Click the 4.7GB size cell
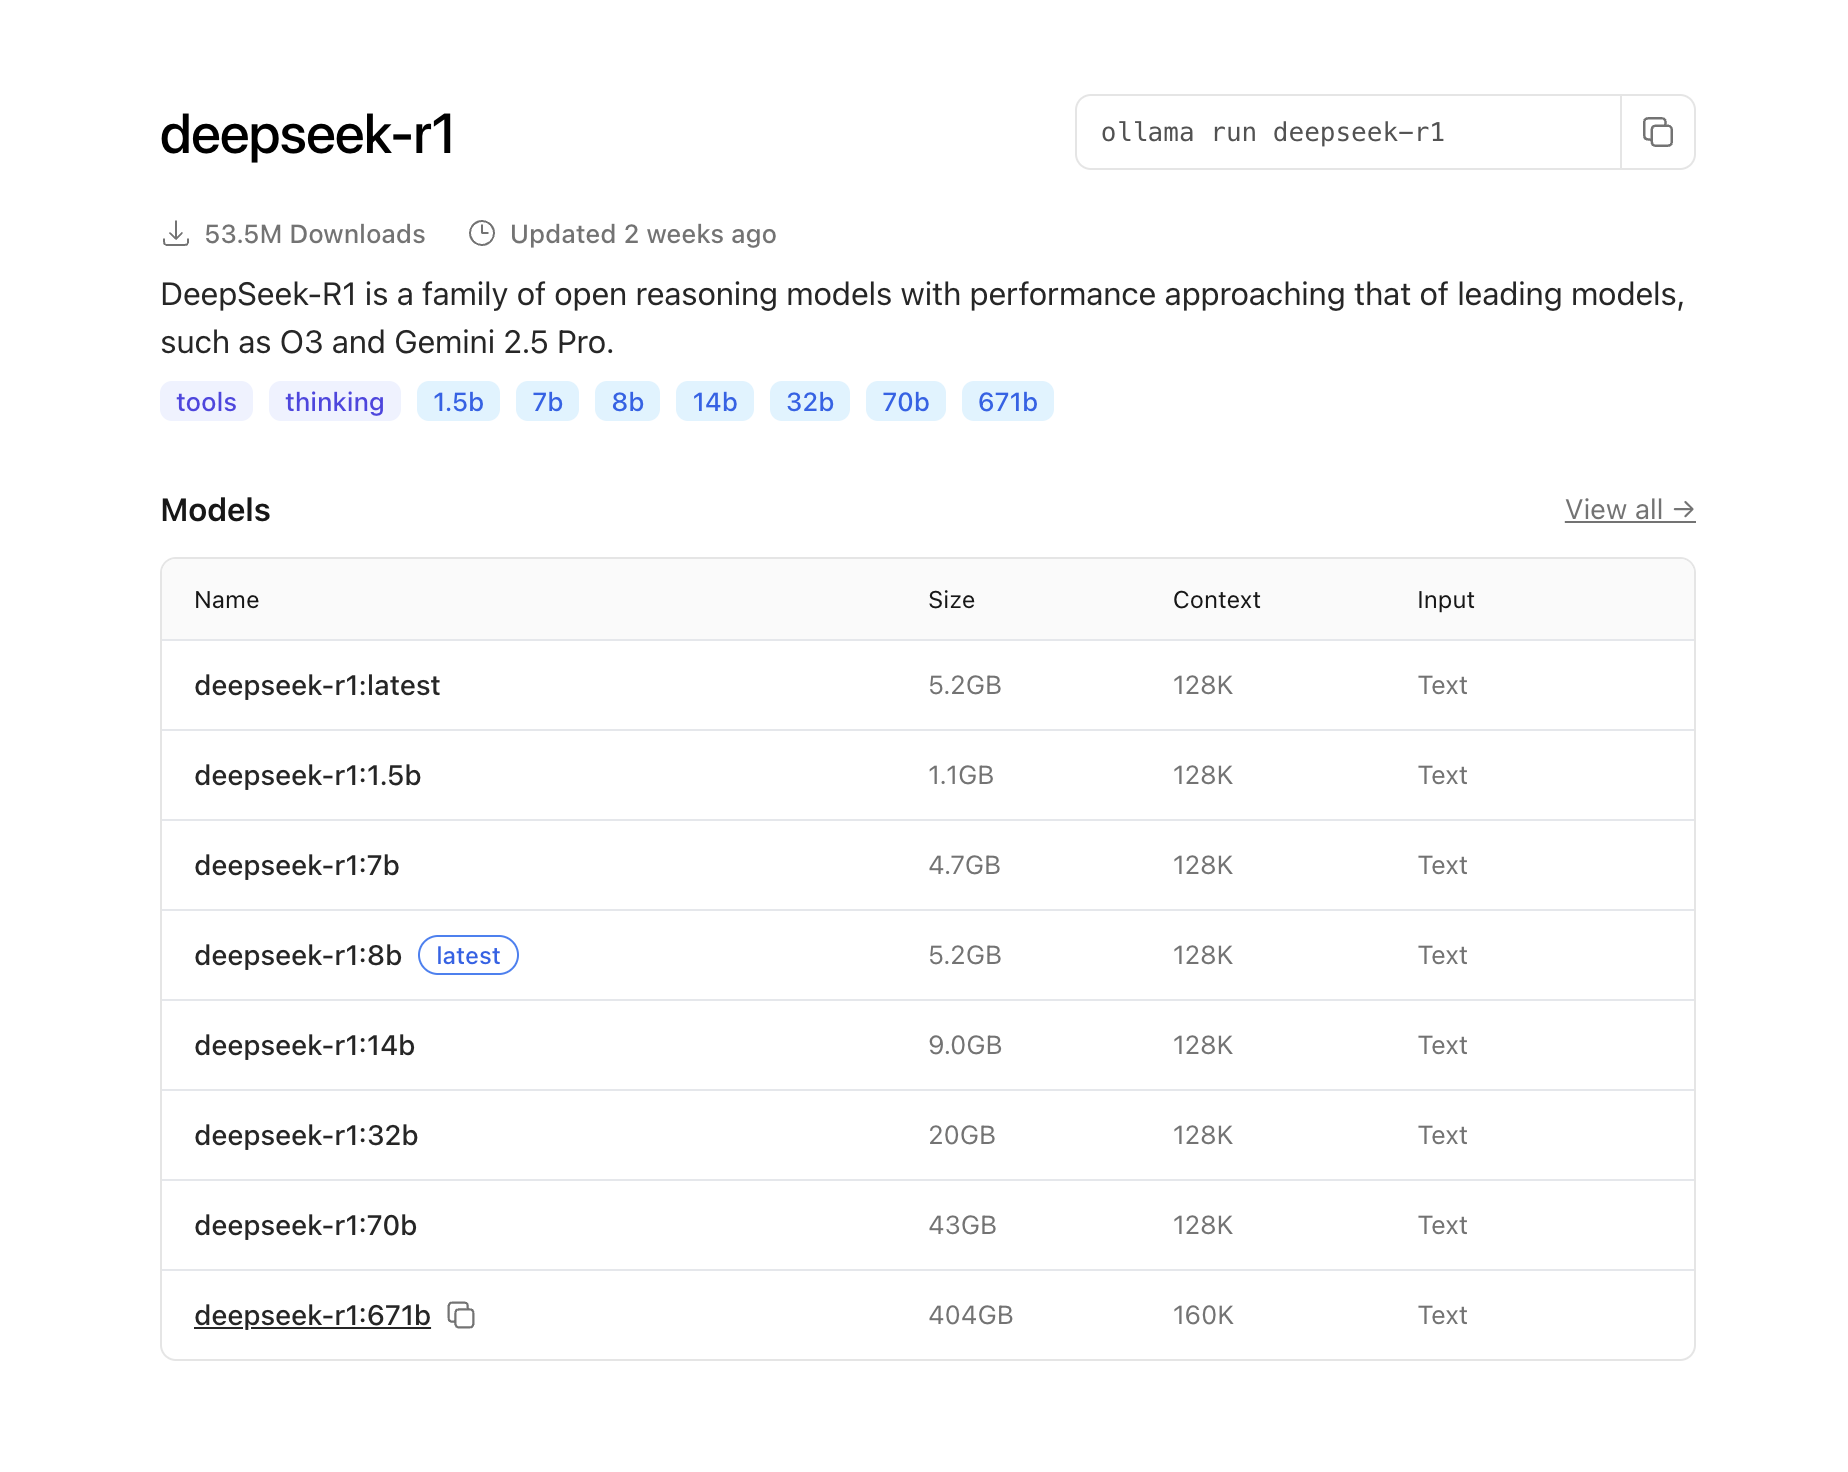The width and height of the screenshot is (1848, 1472). click(964, 865)
